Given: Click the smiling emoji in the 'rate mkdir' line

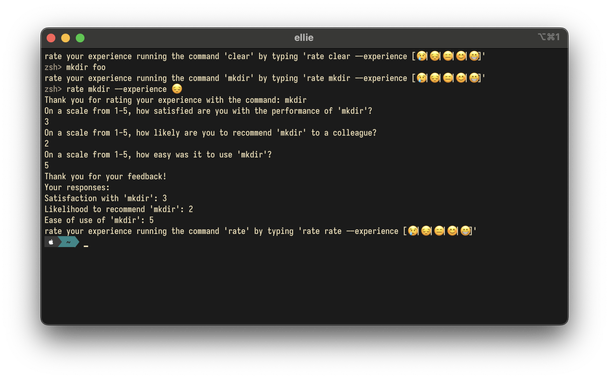Looking at the screenshot, I should [x=461, y=78].
